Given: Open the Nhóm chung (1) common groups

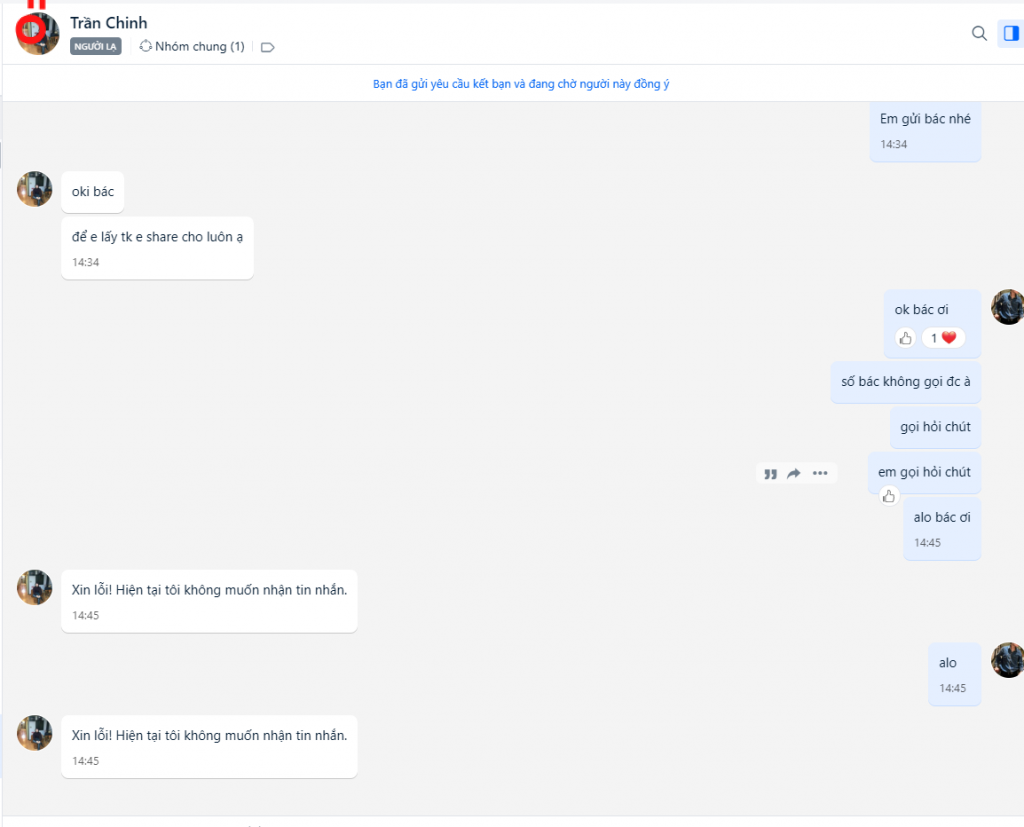Looking at the screenshot, I should coord(192,46).
